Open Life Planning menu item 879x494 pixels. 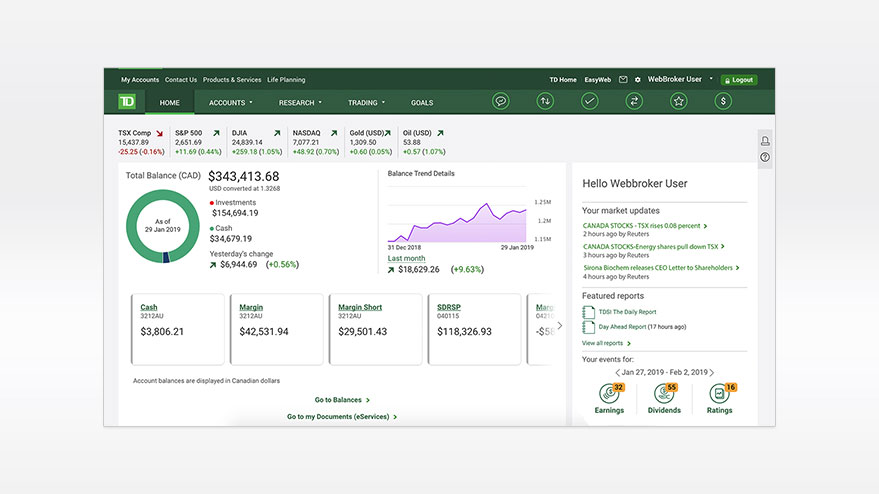tap(286, 80)
